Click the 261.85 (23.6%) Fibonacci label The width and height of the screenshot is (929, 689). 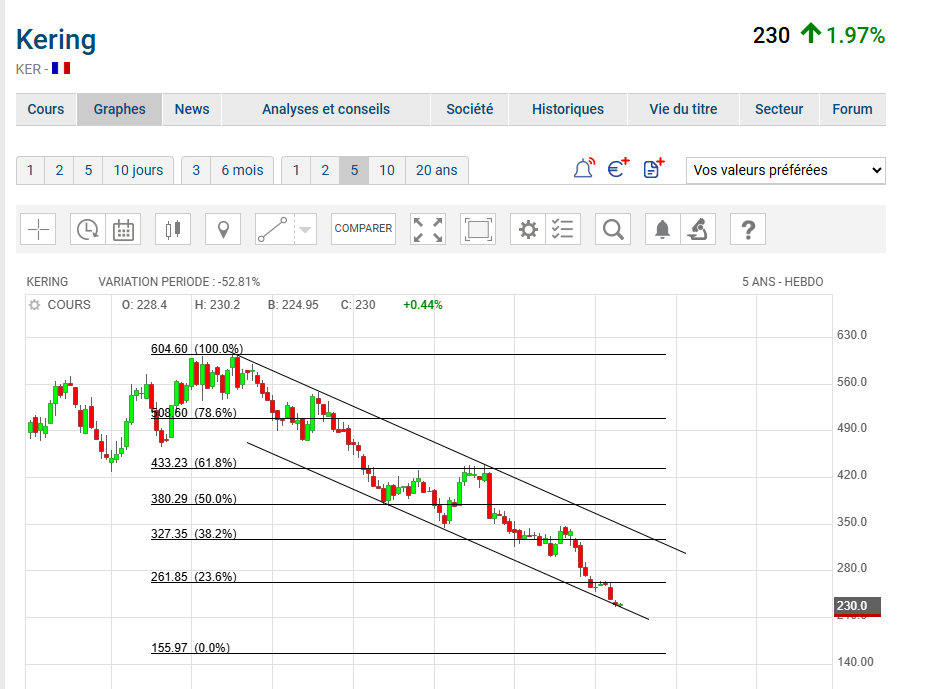tap(194, 576)
